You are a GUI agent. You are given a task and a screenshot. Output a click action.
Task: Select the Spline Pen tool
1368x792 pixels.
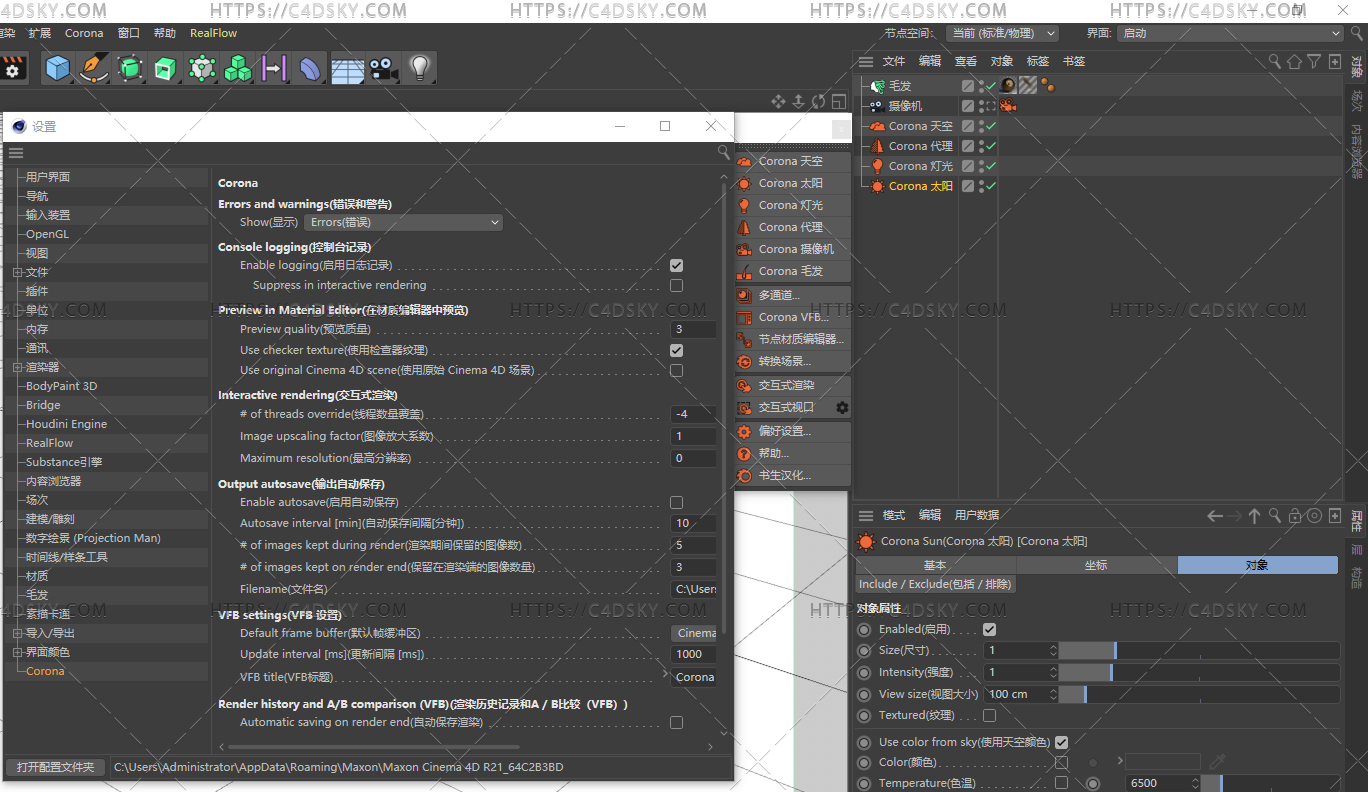point(94,68)
